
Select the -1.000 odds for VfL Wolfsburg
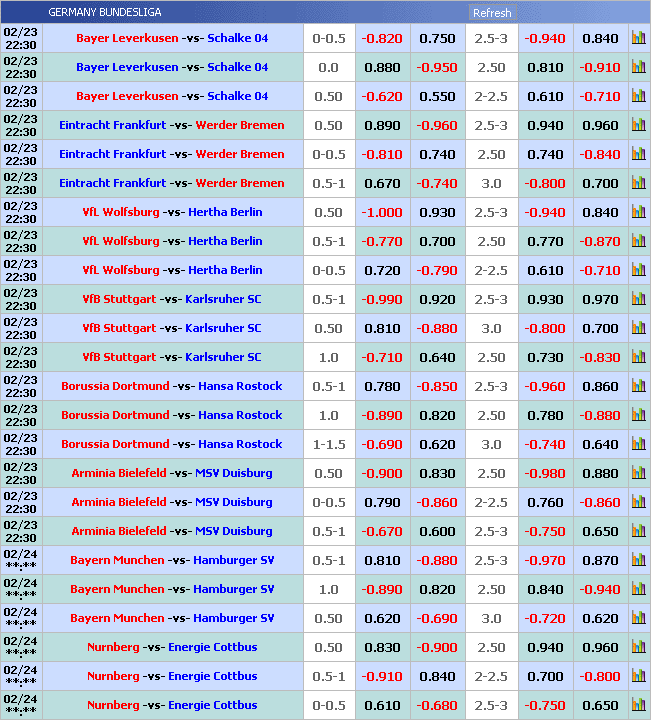coord(382,213)
